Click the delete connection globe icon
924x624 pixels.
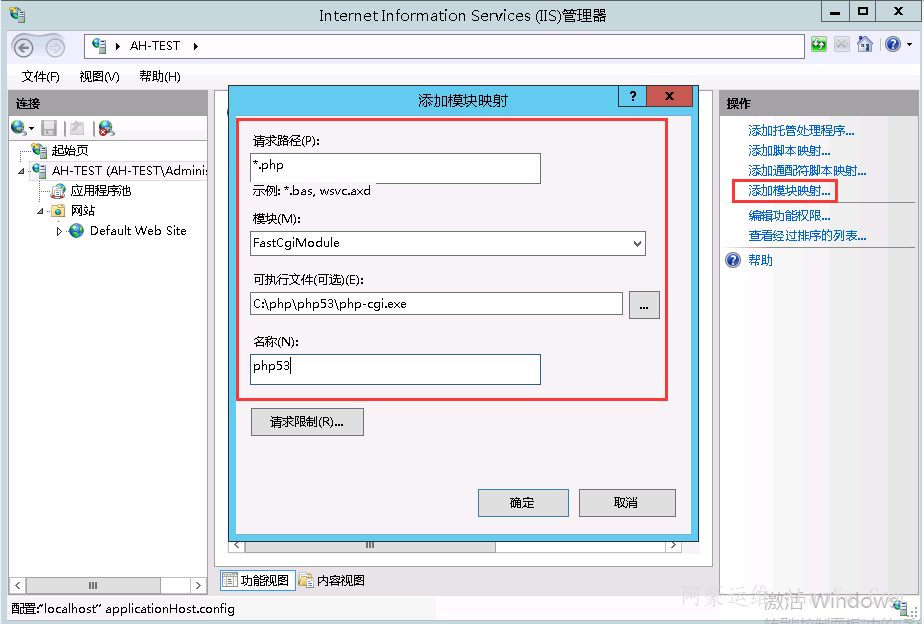pyautogui.click(x=106, y=128)
